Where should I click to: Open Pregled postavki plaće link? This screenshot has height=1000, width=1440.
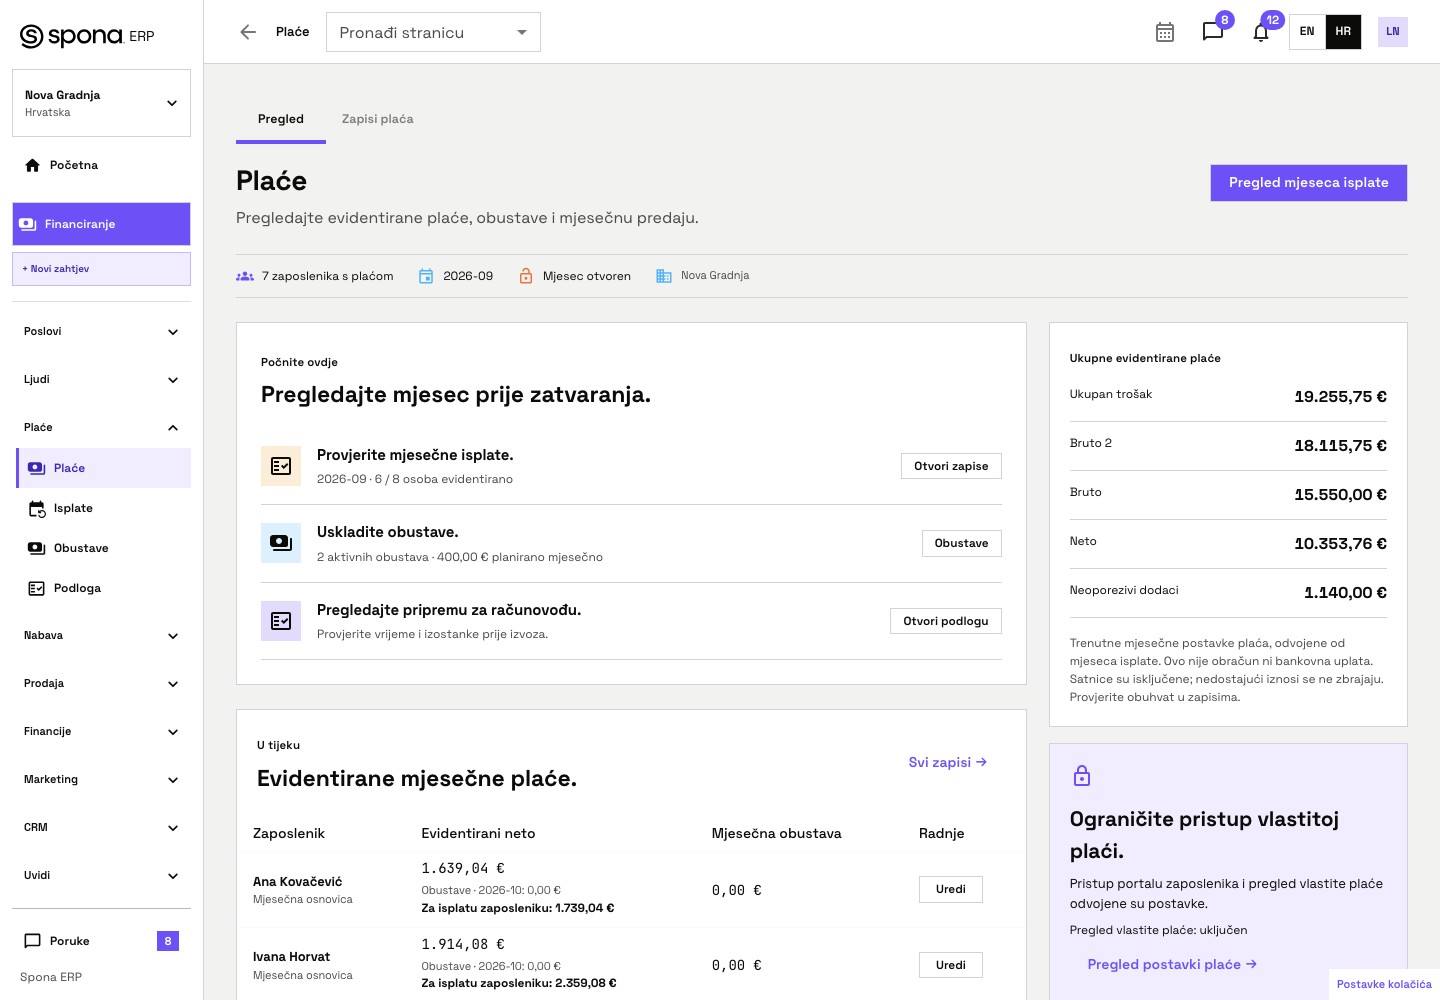[1172, 965]
